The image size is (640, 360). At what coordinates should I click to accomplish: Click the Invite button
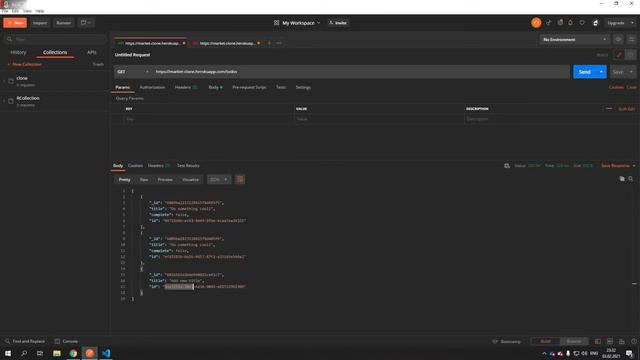point(338,23)
